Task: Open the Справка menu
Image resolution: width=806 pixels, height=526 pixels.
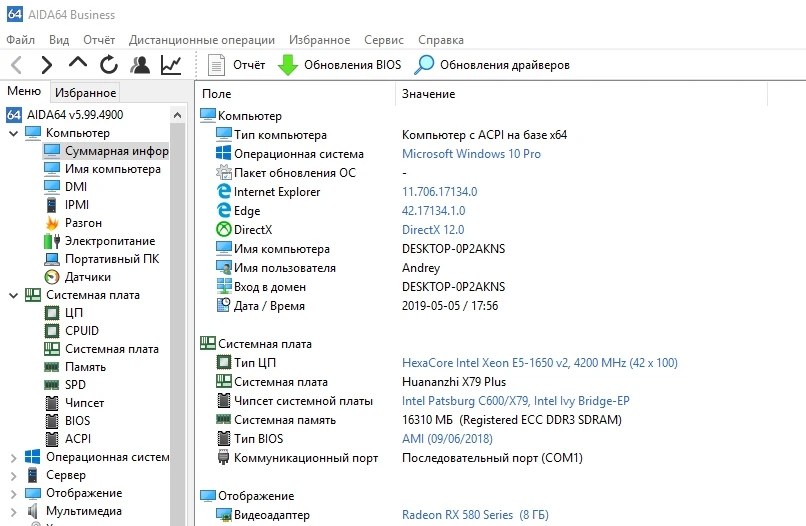Action: tap(441, 40)
